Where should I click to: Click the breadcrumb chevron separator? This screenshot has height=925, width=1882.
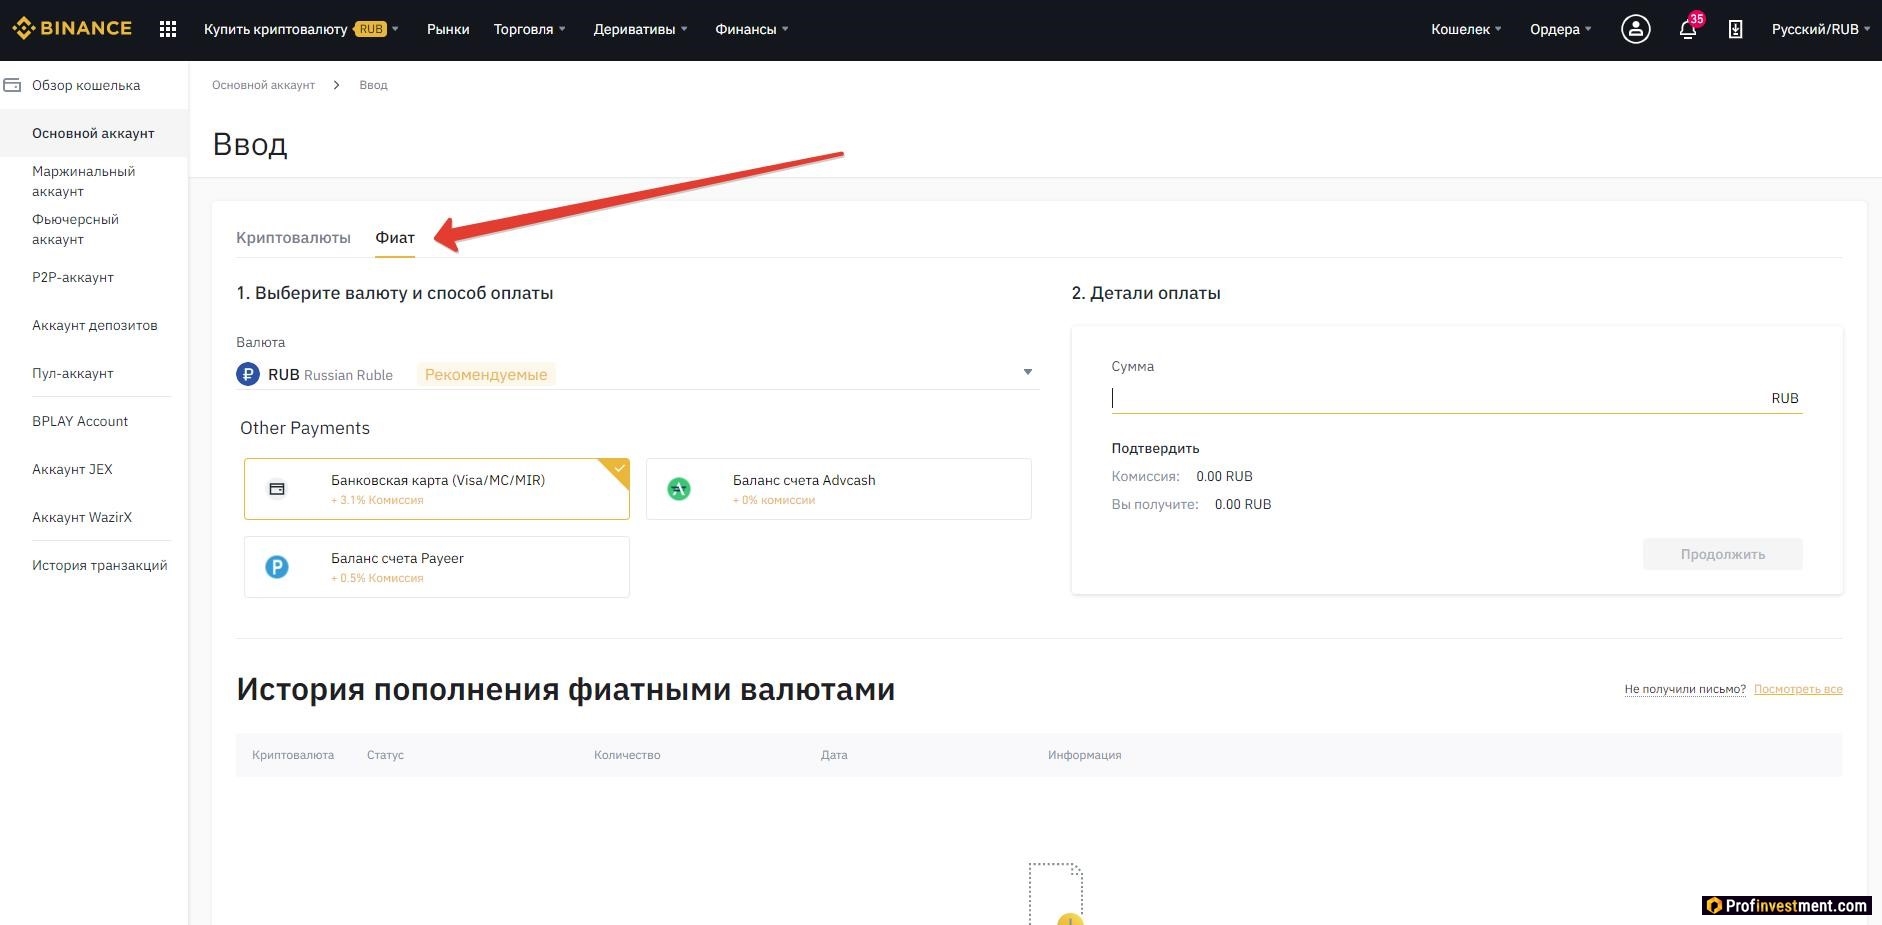pos(336,85)
